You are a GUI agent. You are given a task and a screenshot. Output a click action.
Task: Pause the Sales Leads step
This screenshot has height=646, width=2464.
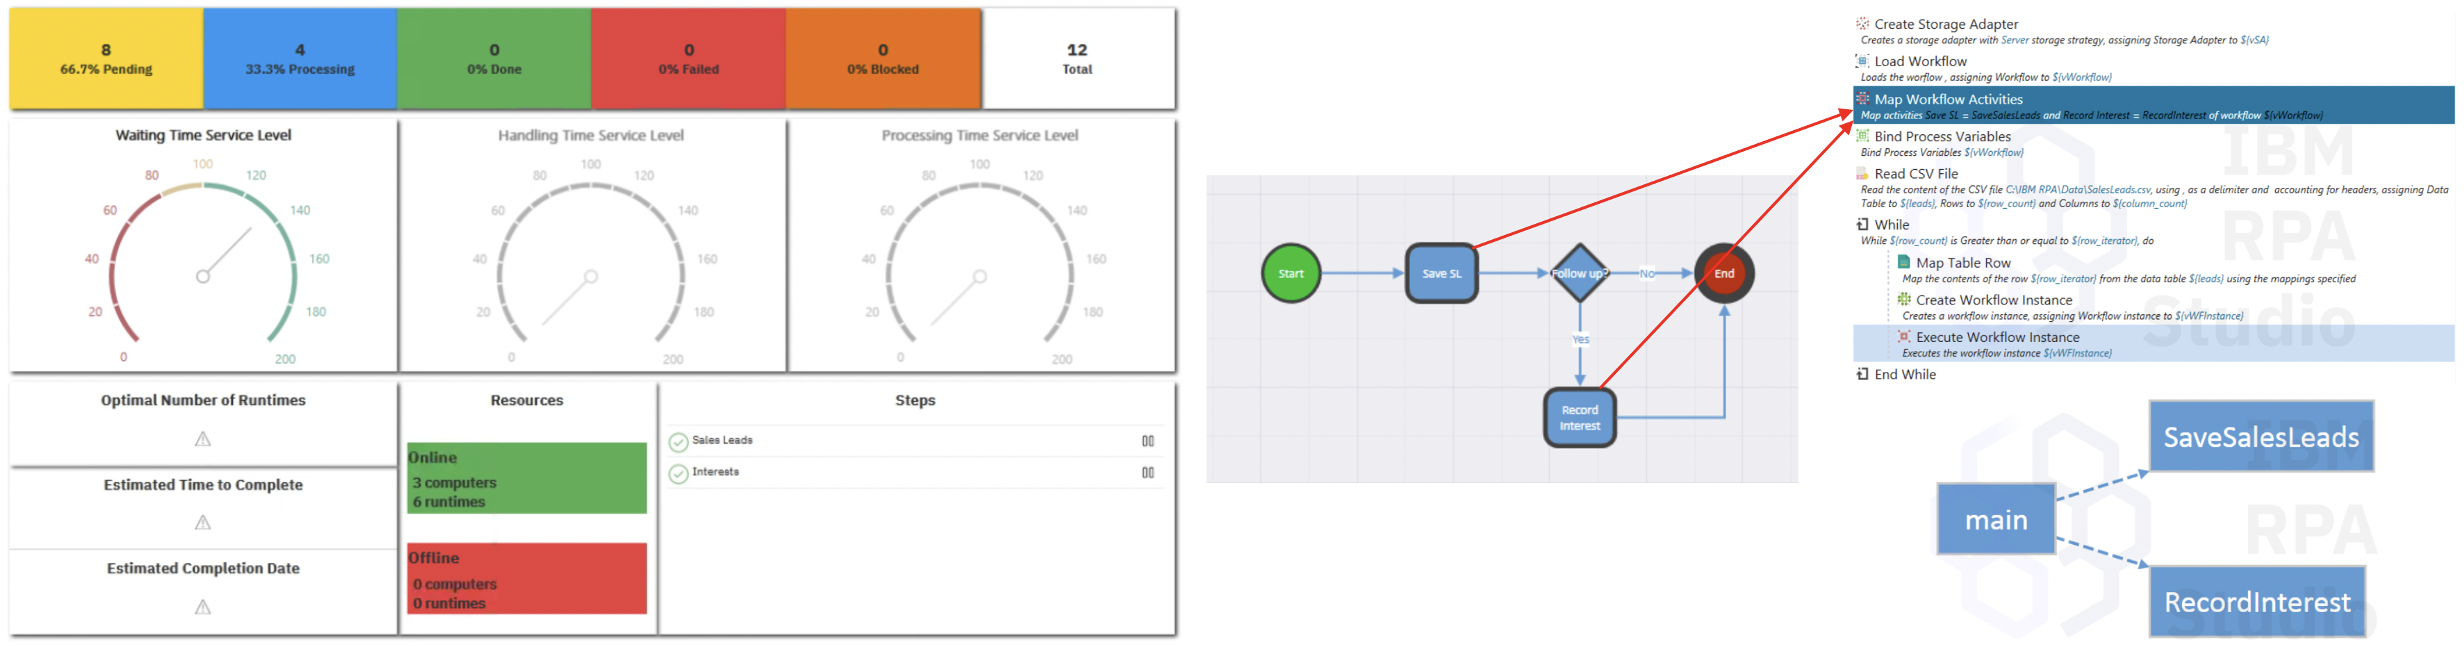1148,441
